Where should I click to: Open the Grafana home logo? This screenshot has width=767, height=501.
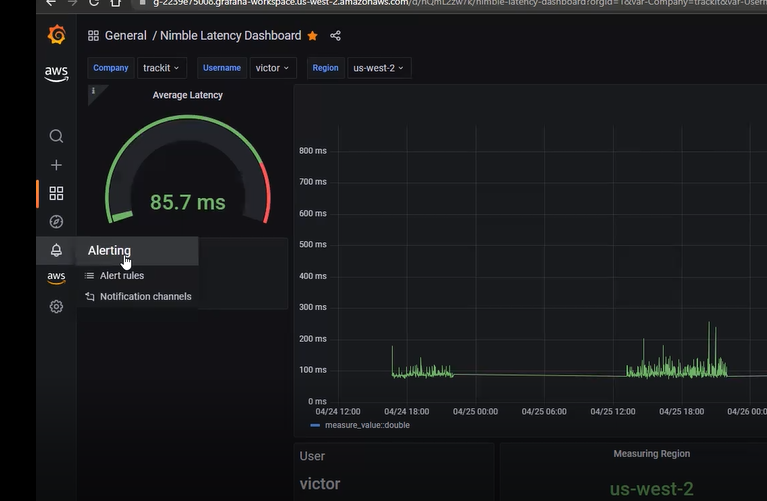[x=57, y=35]
